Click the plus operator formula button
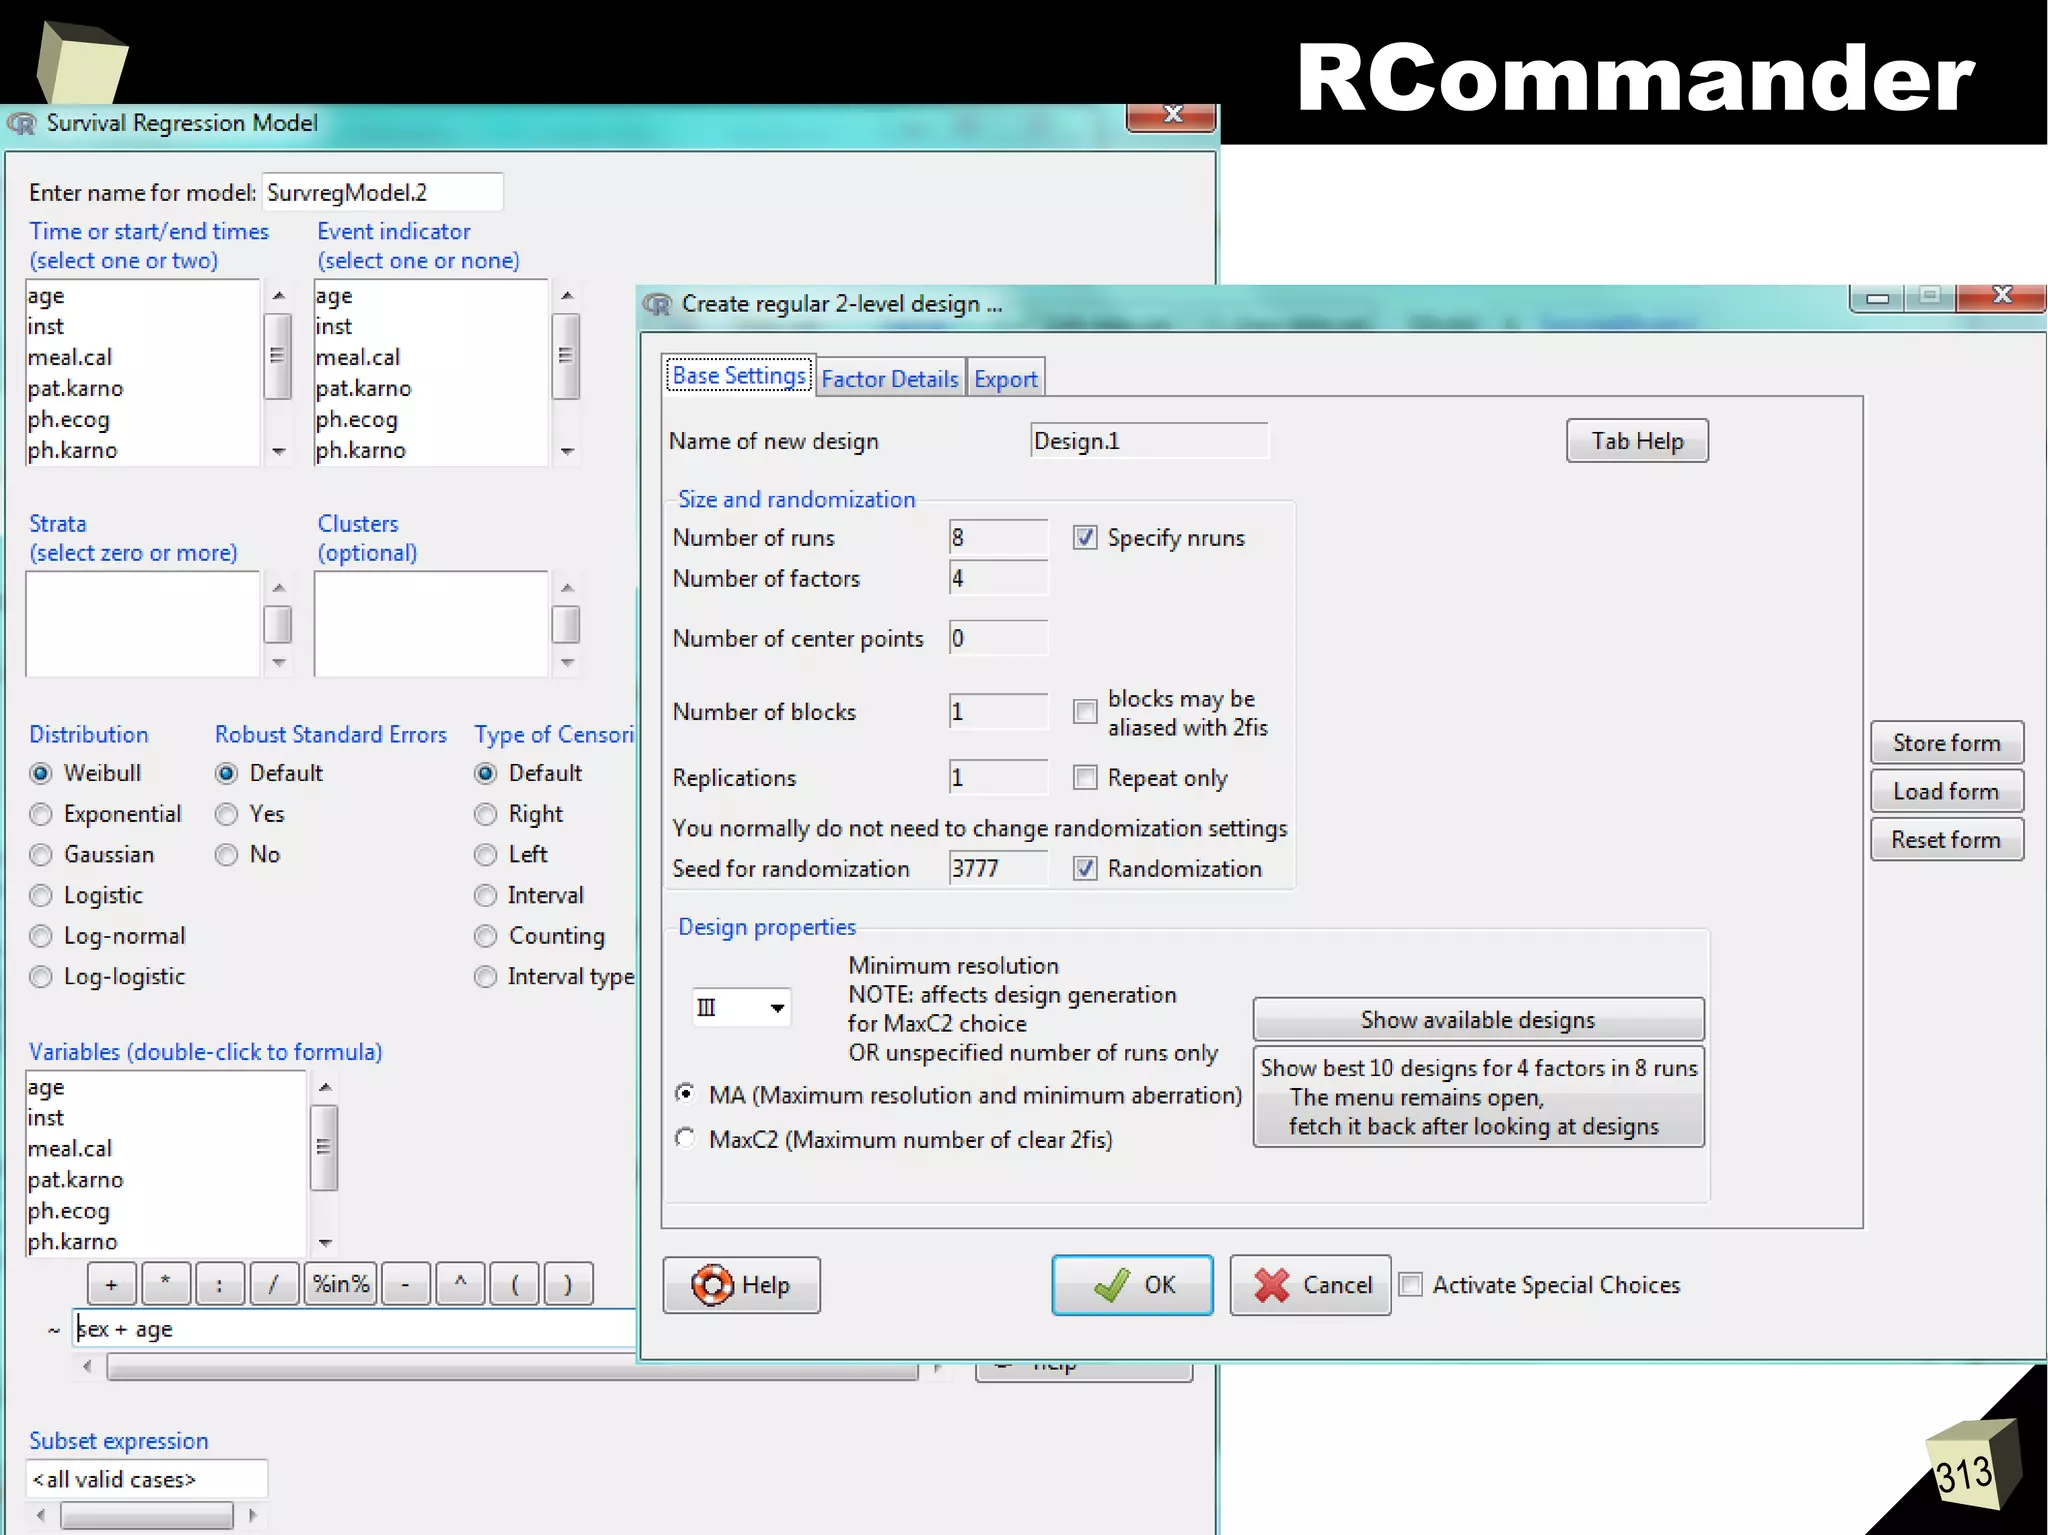The height and width of the screenshot is (1535, 2048). [x=111, y=1284]
